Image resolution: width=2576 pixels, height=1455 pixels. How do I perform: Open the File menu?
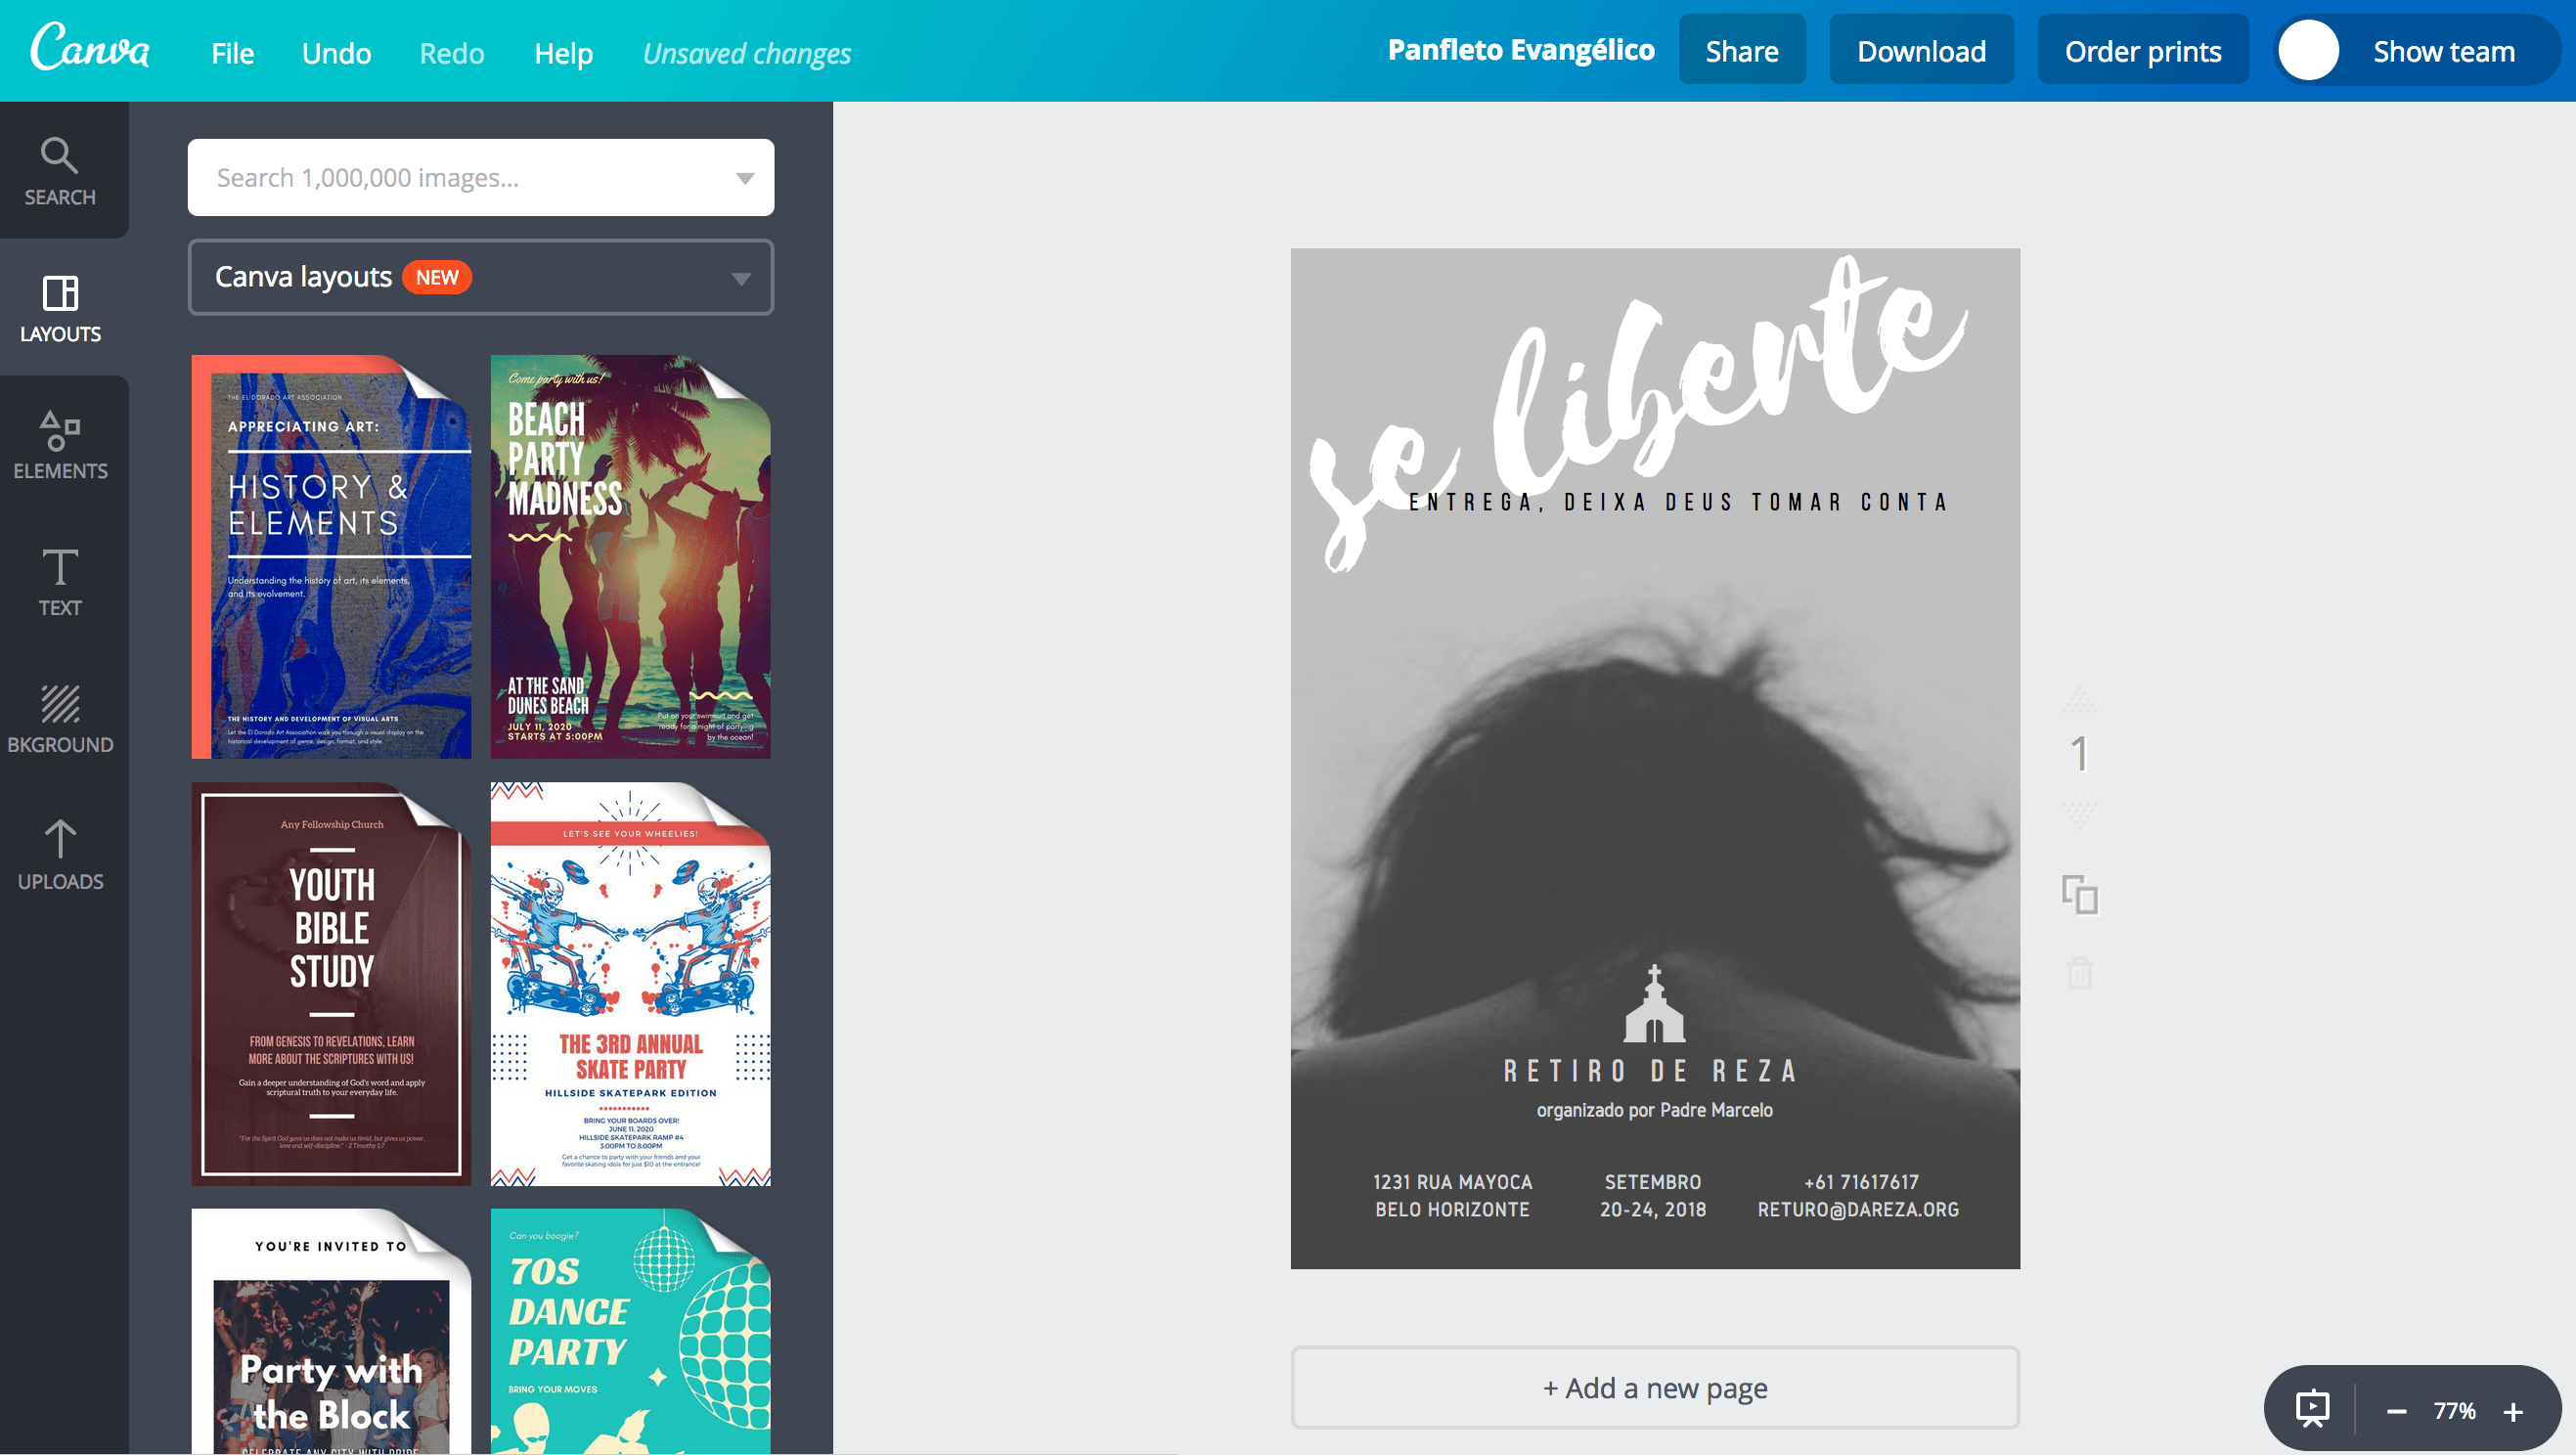(x=232, y=53)
